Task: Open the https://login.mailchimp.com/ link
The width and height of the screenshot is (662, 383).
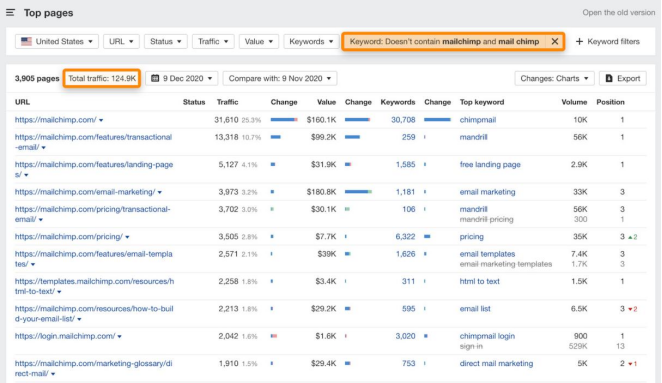Action: (65, 336)
